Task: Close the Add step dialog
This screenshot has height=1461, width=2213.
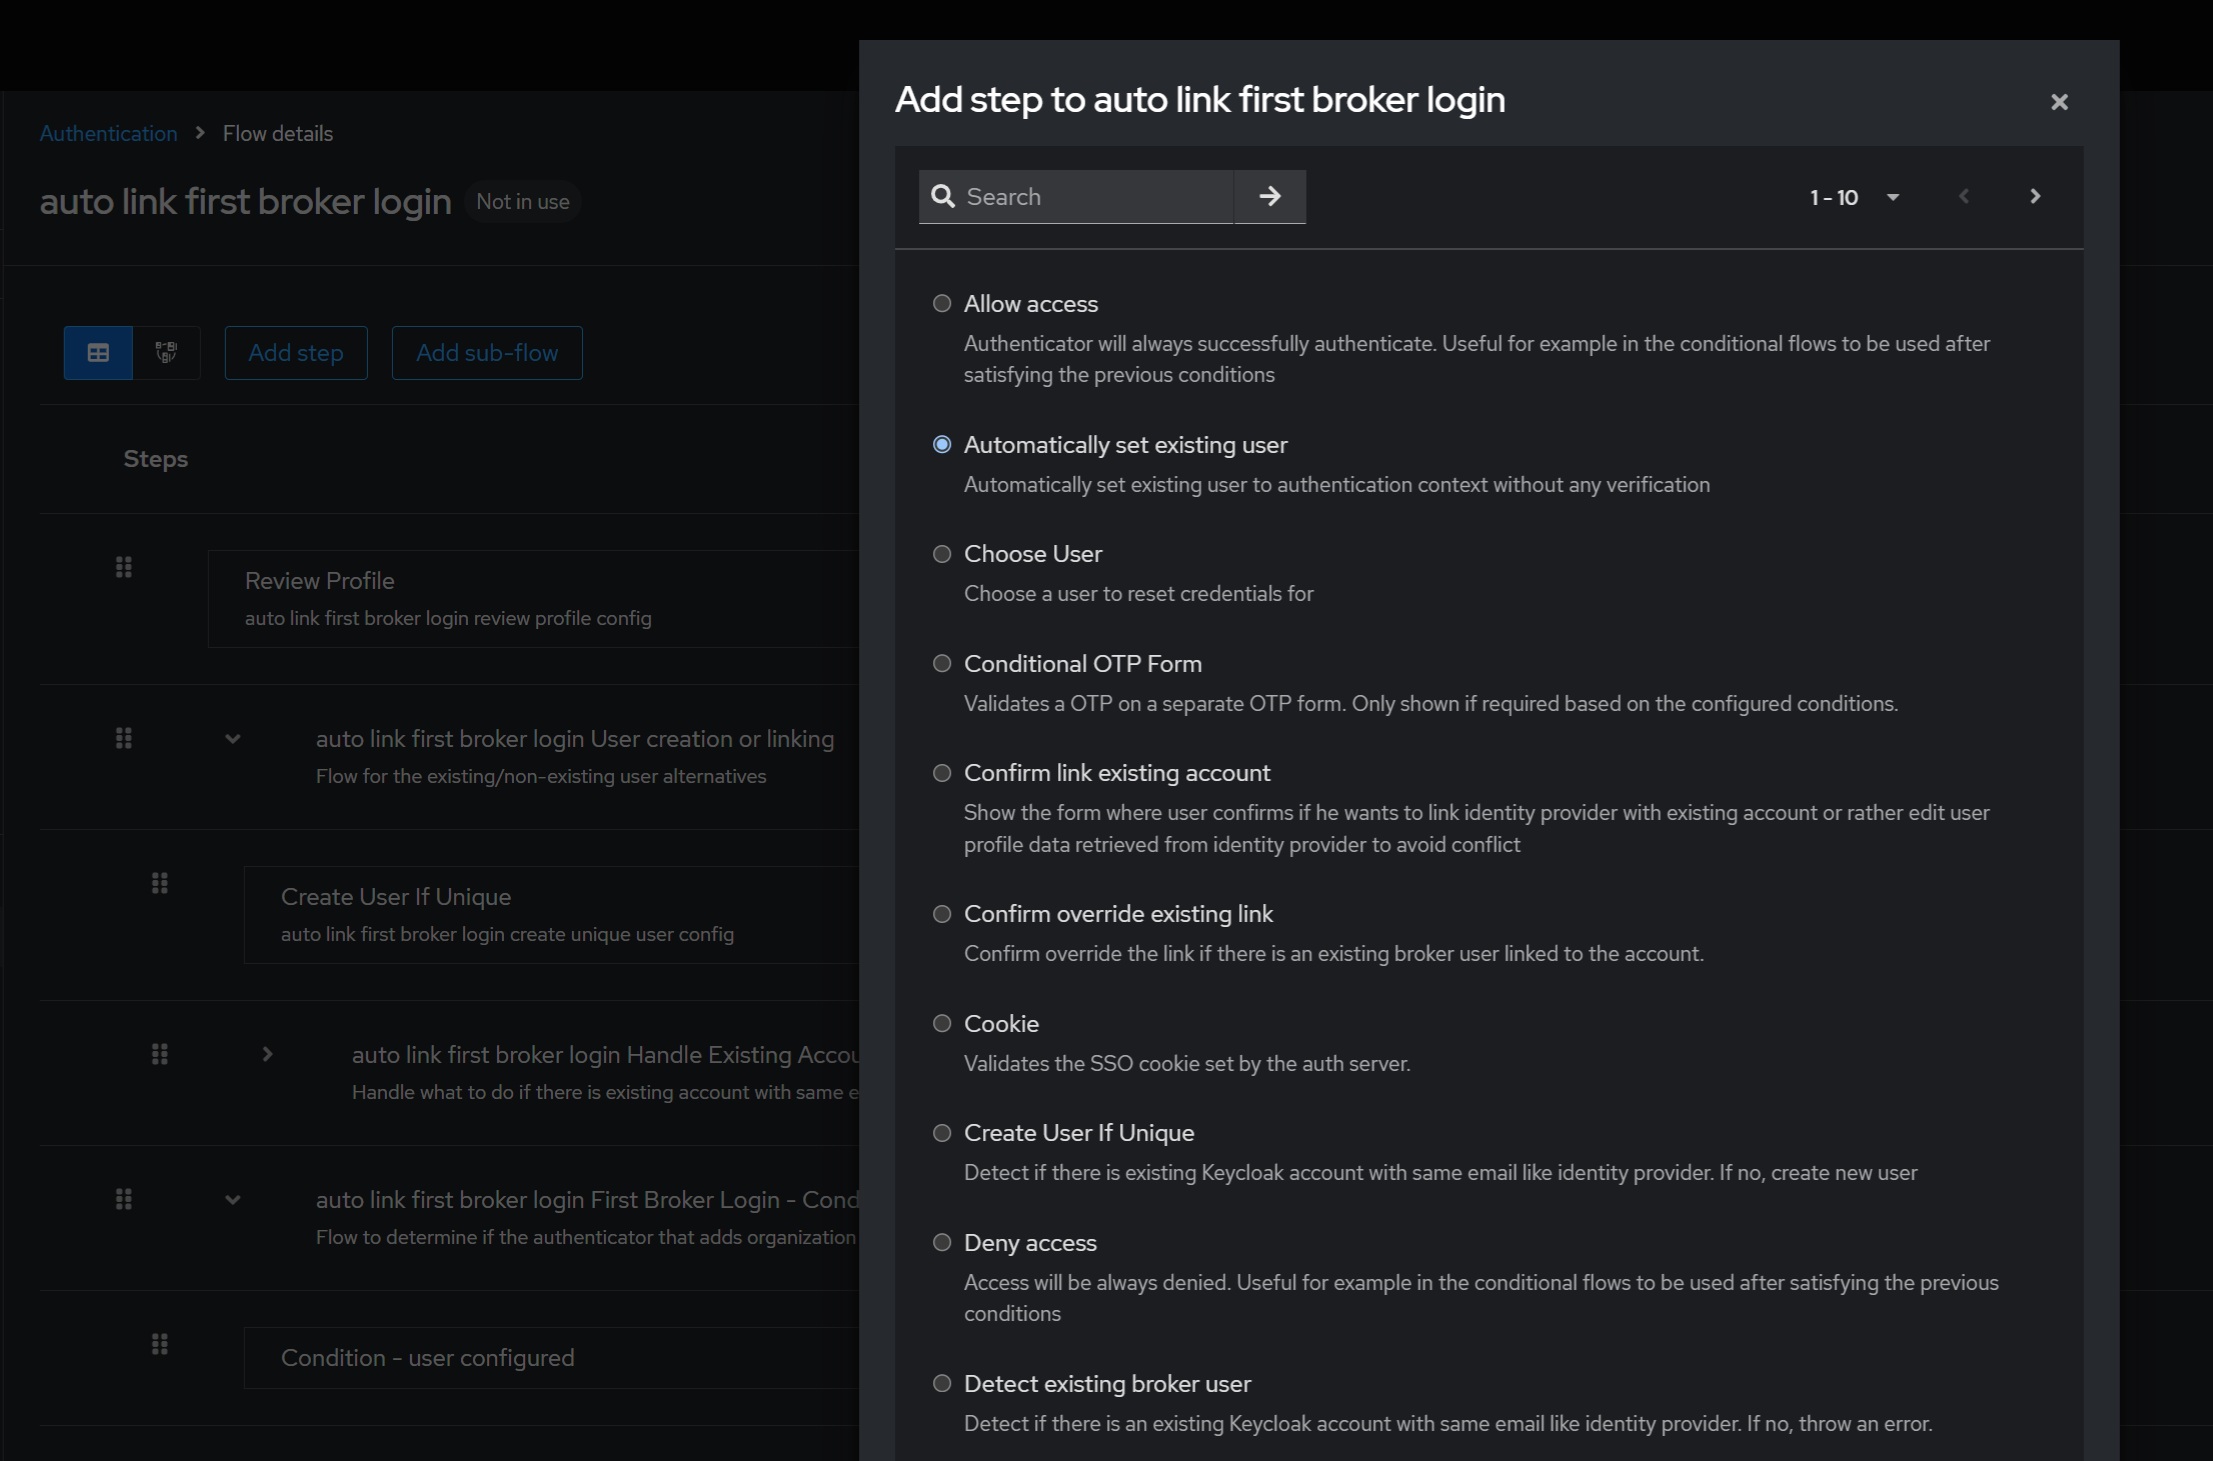Action: pos(2058,102)
